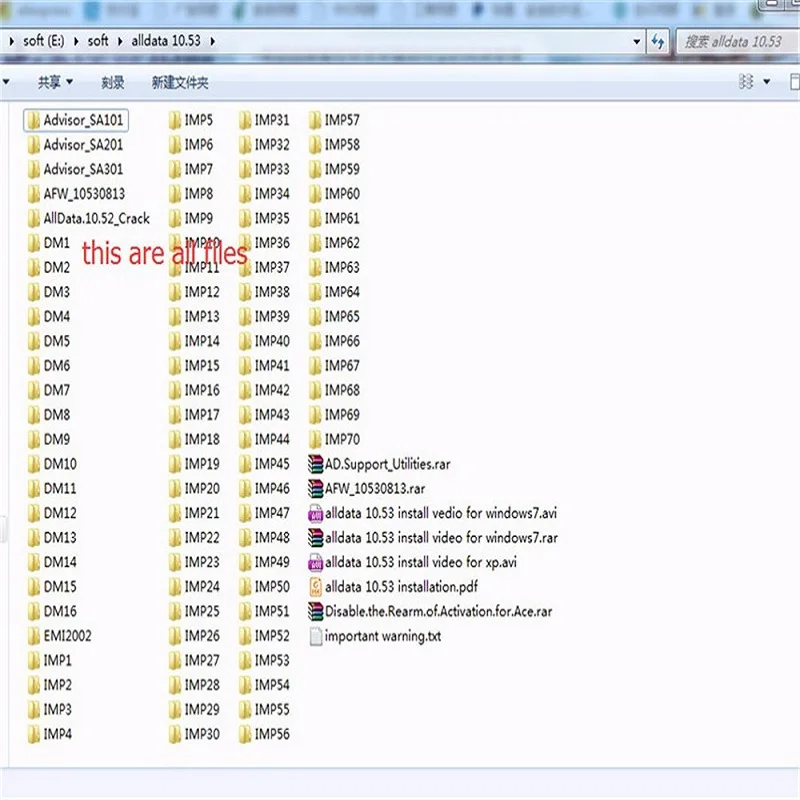Change the view using the view options icon

tap(746, 82)
